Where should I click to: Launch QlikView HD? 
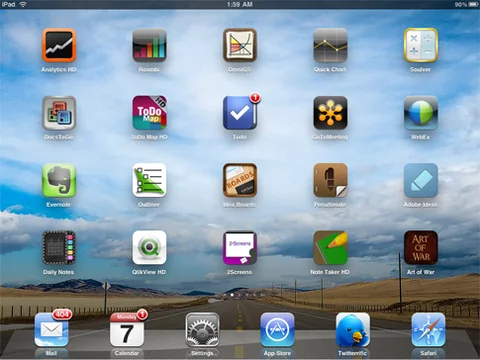click(149, 248)
